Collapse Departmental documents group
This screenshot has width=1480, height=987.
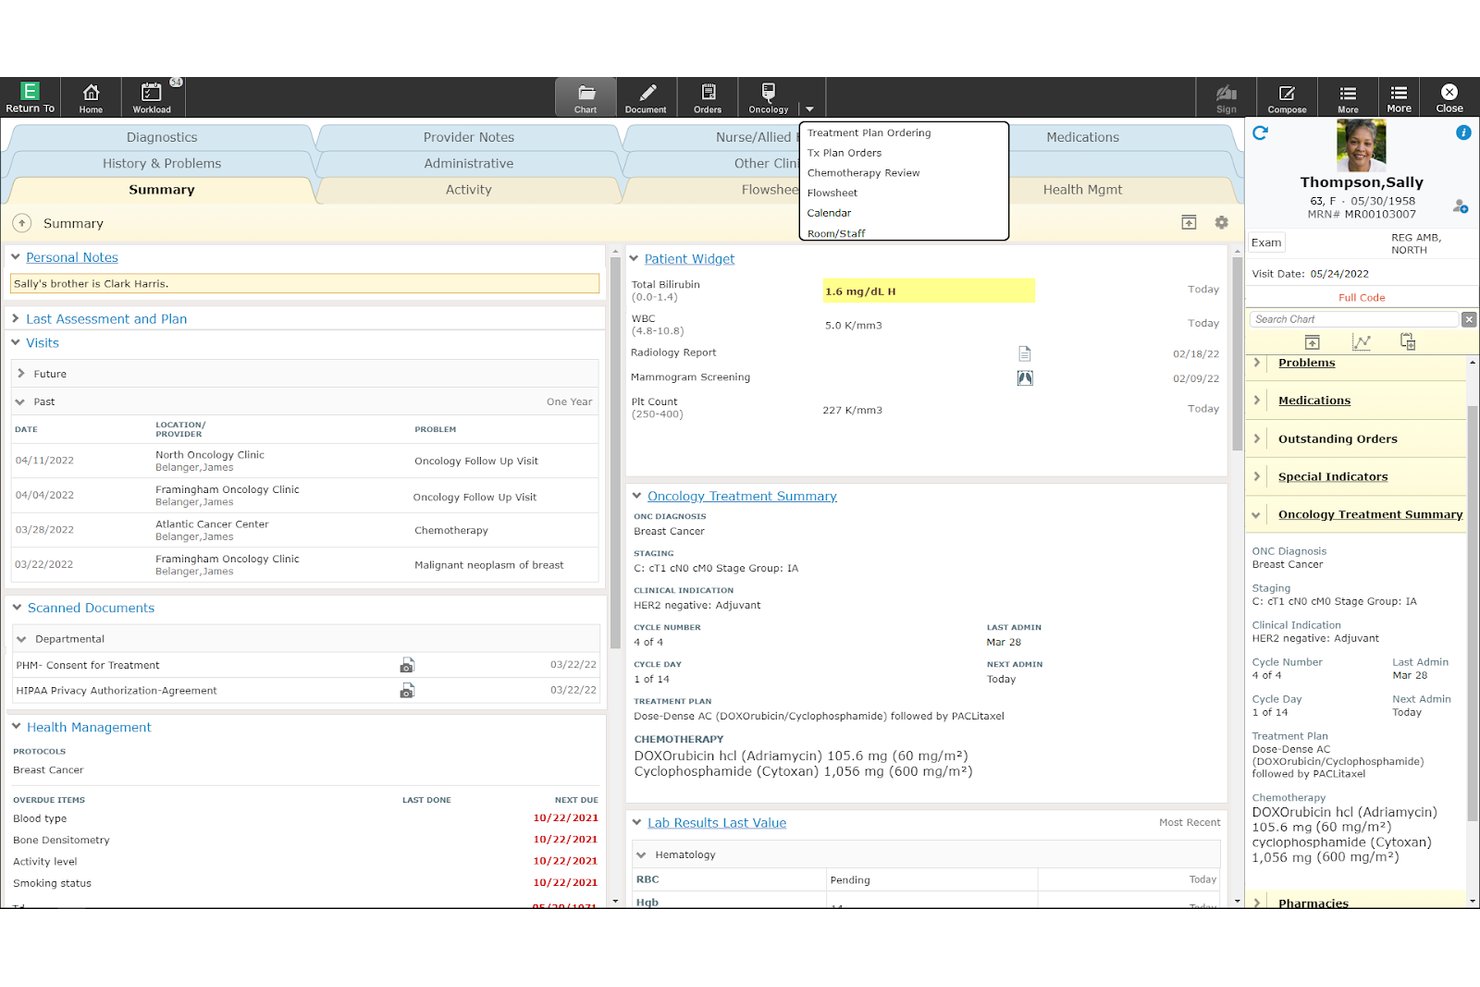(x=21, y=639)
